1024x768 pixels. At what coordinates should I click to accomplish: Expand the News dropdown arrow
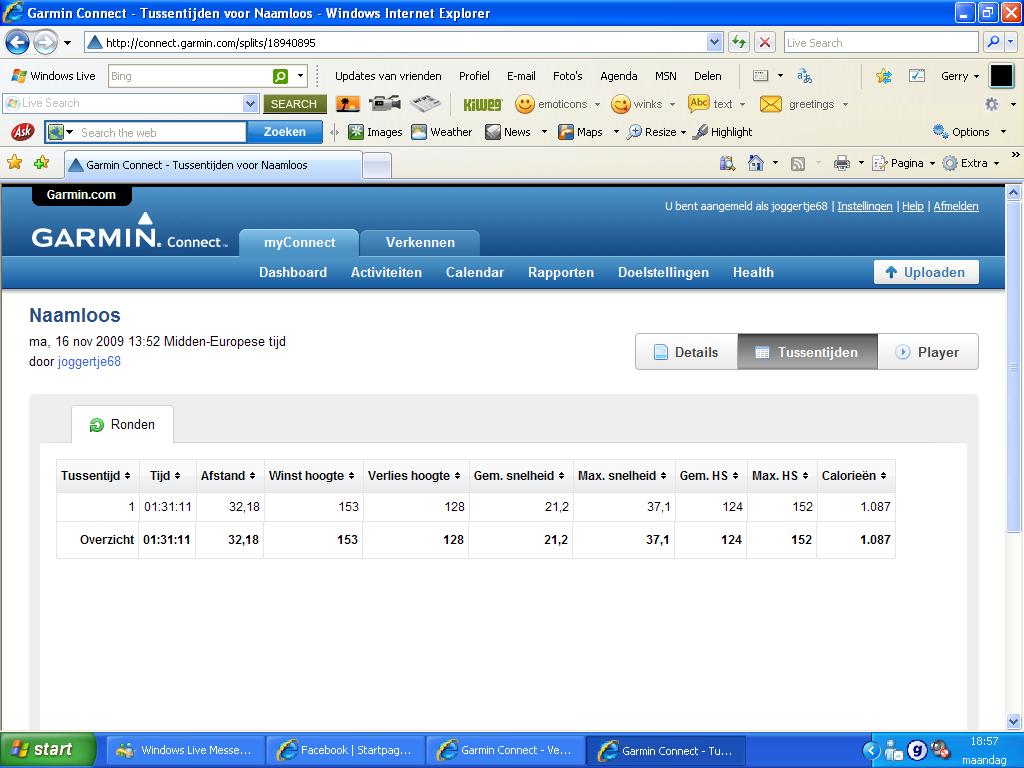tap(544, 132)
